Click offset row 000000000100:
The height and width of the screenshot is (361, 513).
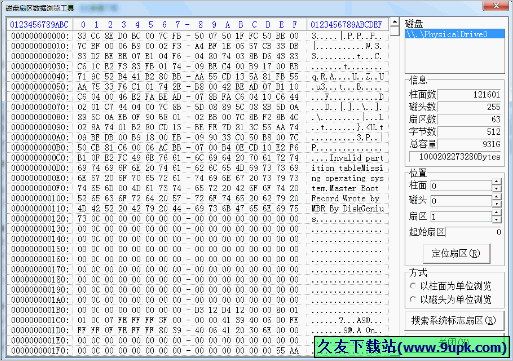(x=40, y=198)
